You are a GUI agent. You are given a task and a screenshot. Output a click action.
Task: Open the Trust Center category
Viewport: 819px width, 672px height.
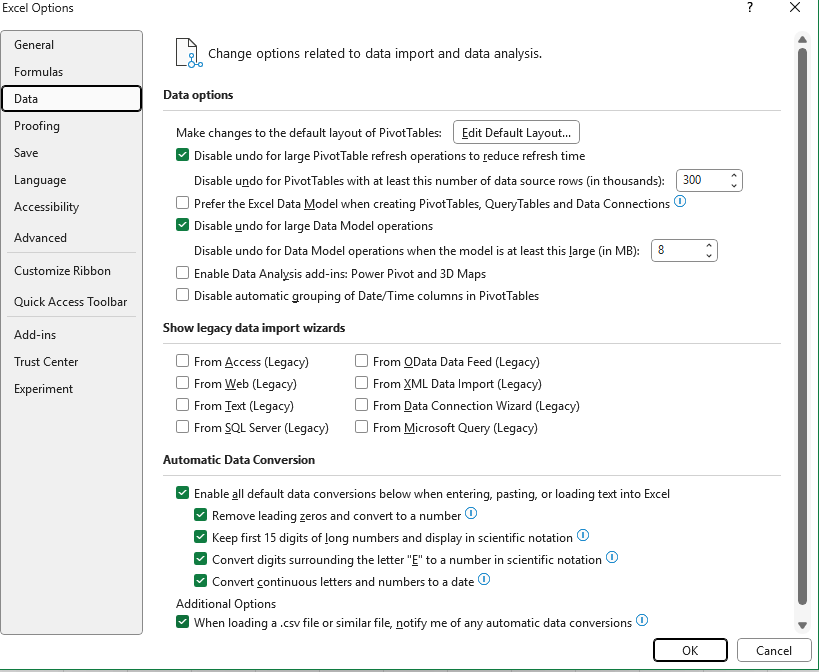pyautogui.click(x=72, y=361)
